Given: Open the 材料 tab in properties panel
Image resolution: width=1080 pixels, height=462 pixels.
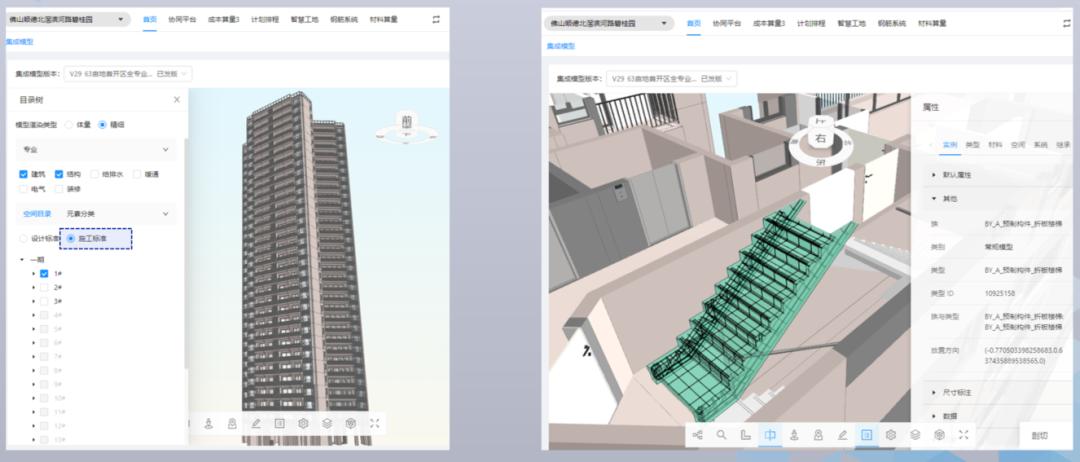Looking at the screenshot, I should (995, 145).
